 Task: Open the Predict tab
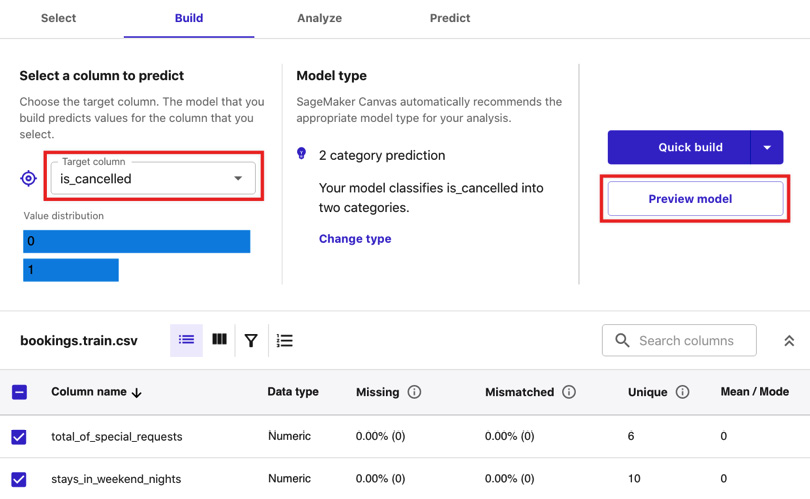point(450,18)
